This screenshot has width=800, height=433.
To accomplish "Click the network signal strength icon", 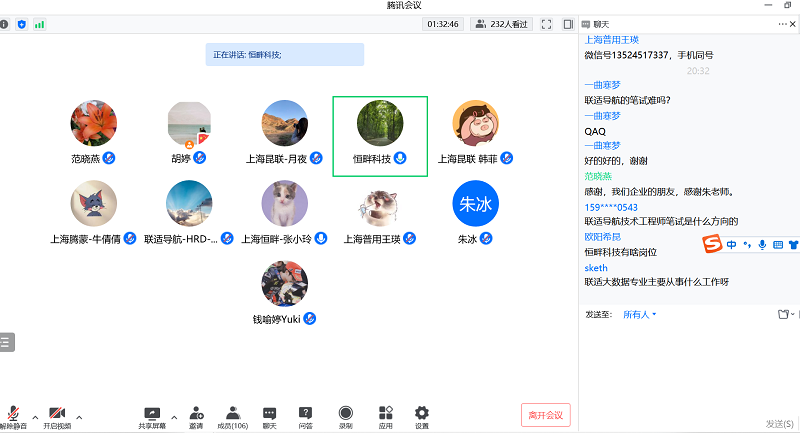I will tap(39, 23).
